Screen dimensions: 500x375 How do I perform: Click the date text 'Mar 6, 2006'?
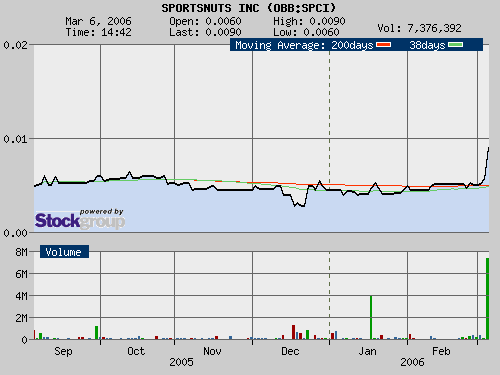click(x=98, y=21)
